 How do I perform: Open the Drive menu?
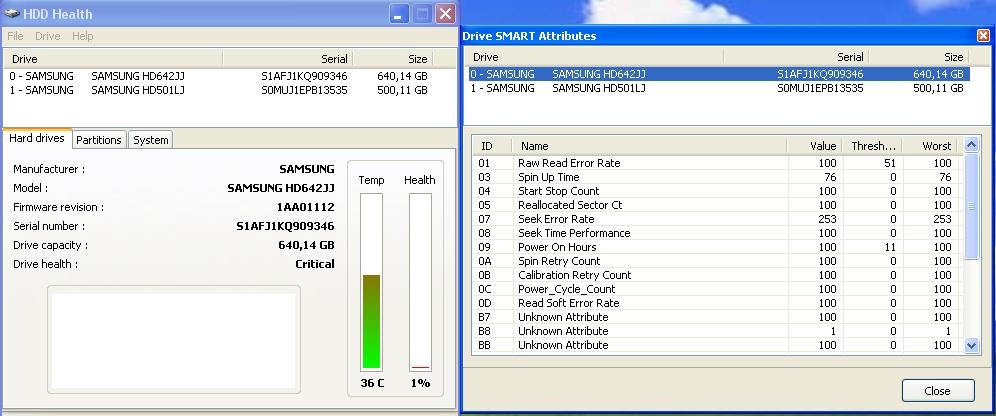point(48,36)
